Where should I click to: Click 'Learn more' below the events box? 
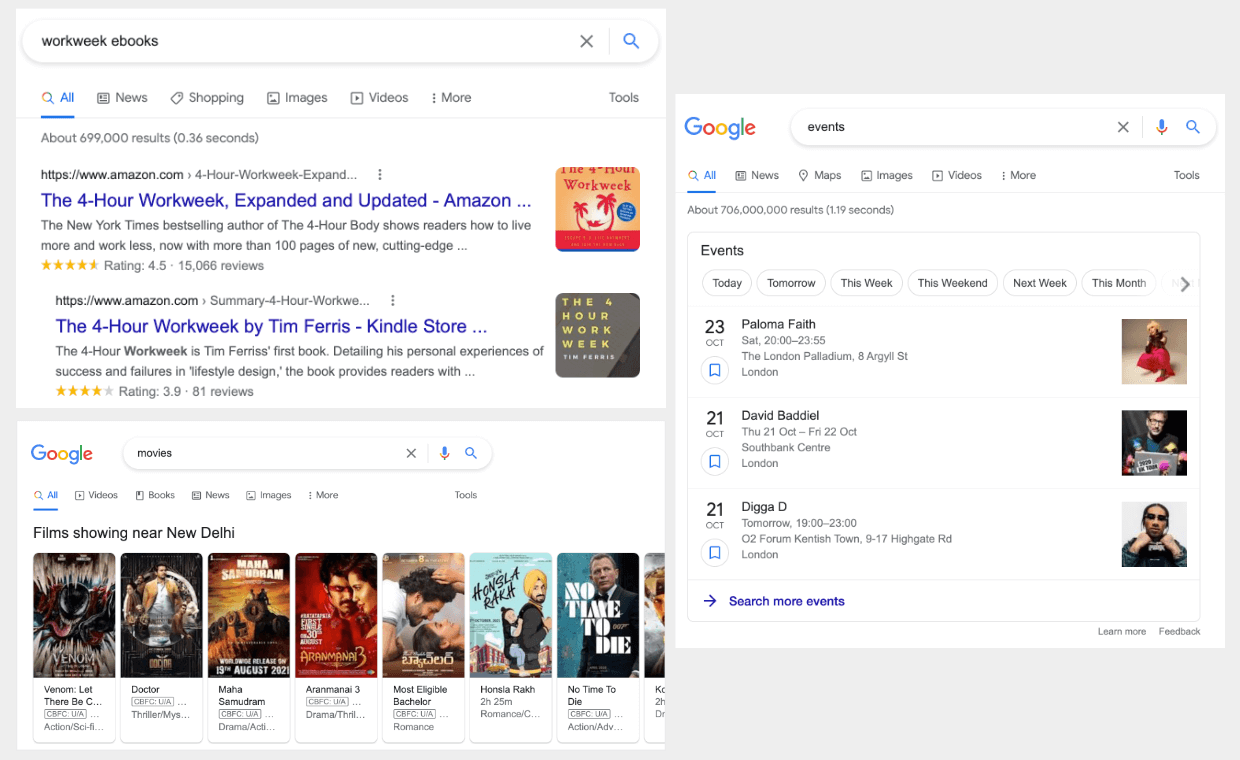[1122, 632]
